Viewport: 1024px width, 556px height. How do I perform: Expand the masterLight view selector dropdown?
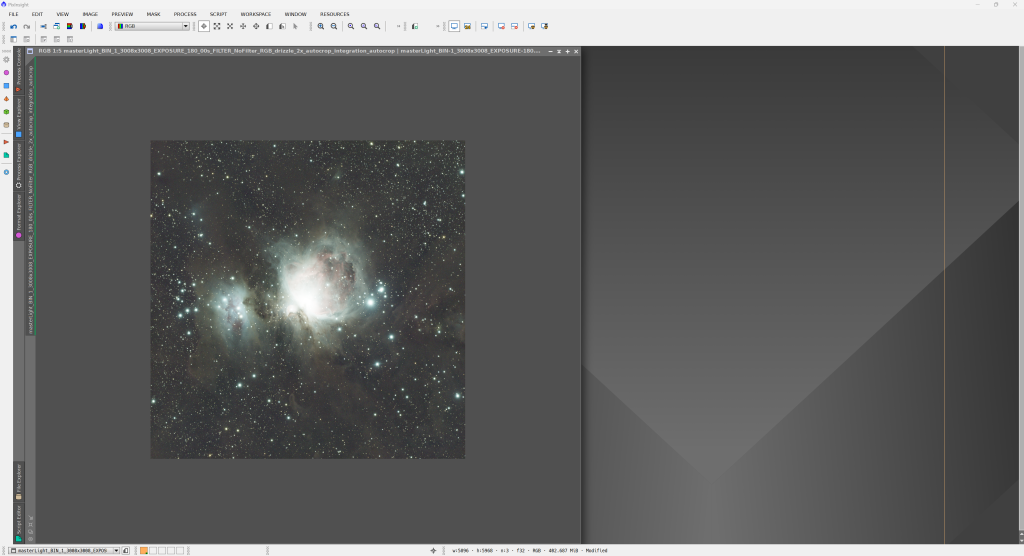pyautogui.click(x=116, y=550)
